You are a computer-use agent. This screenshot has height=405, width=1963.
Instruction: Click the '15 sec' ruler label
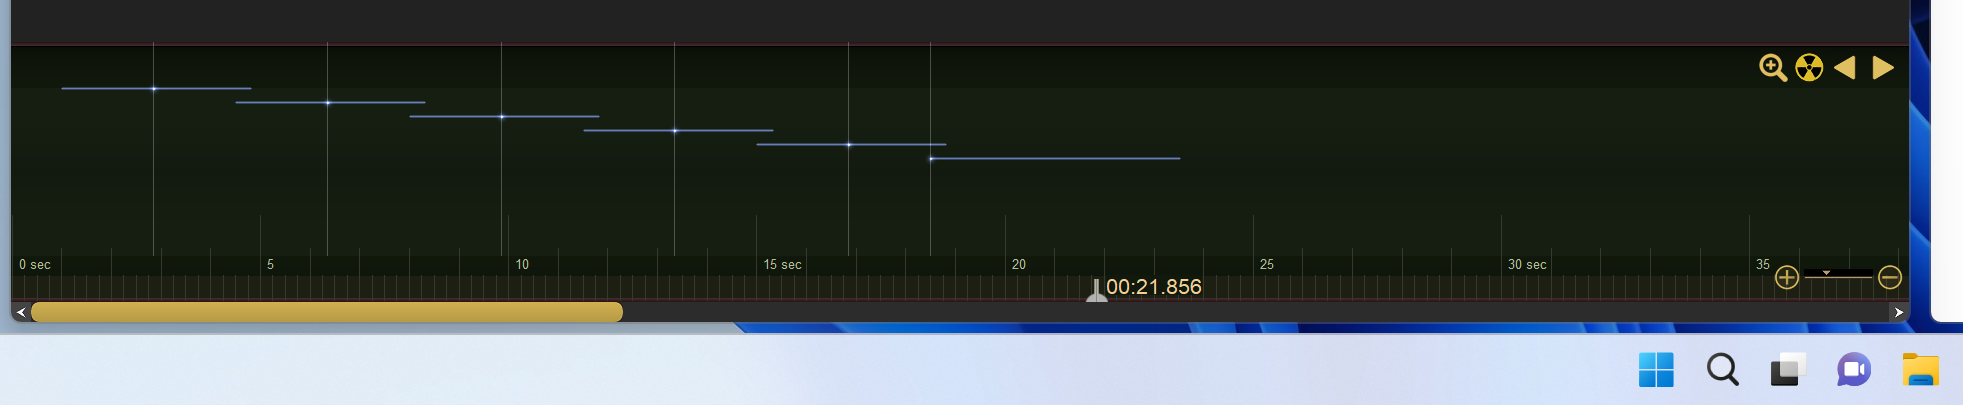click(x=783, y=265)
